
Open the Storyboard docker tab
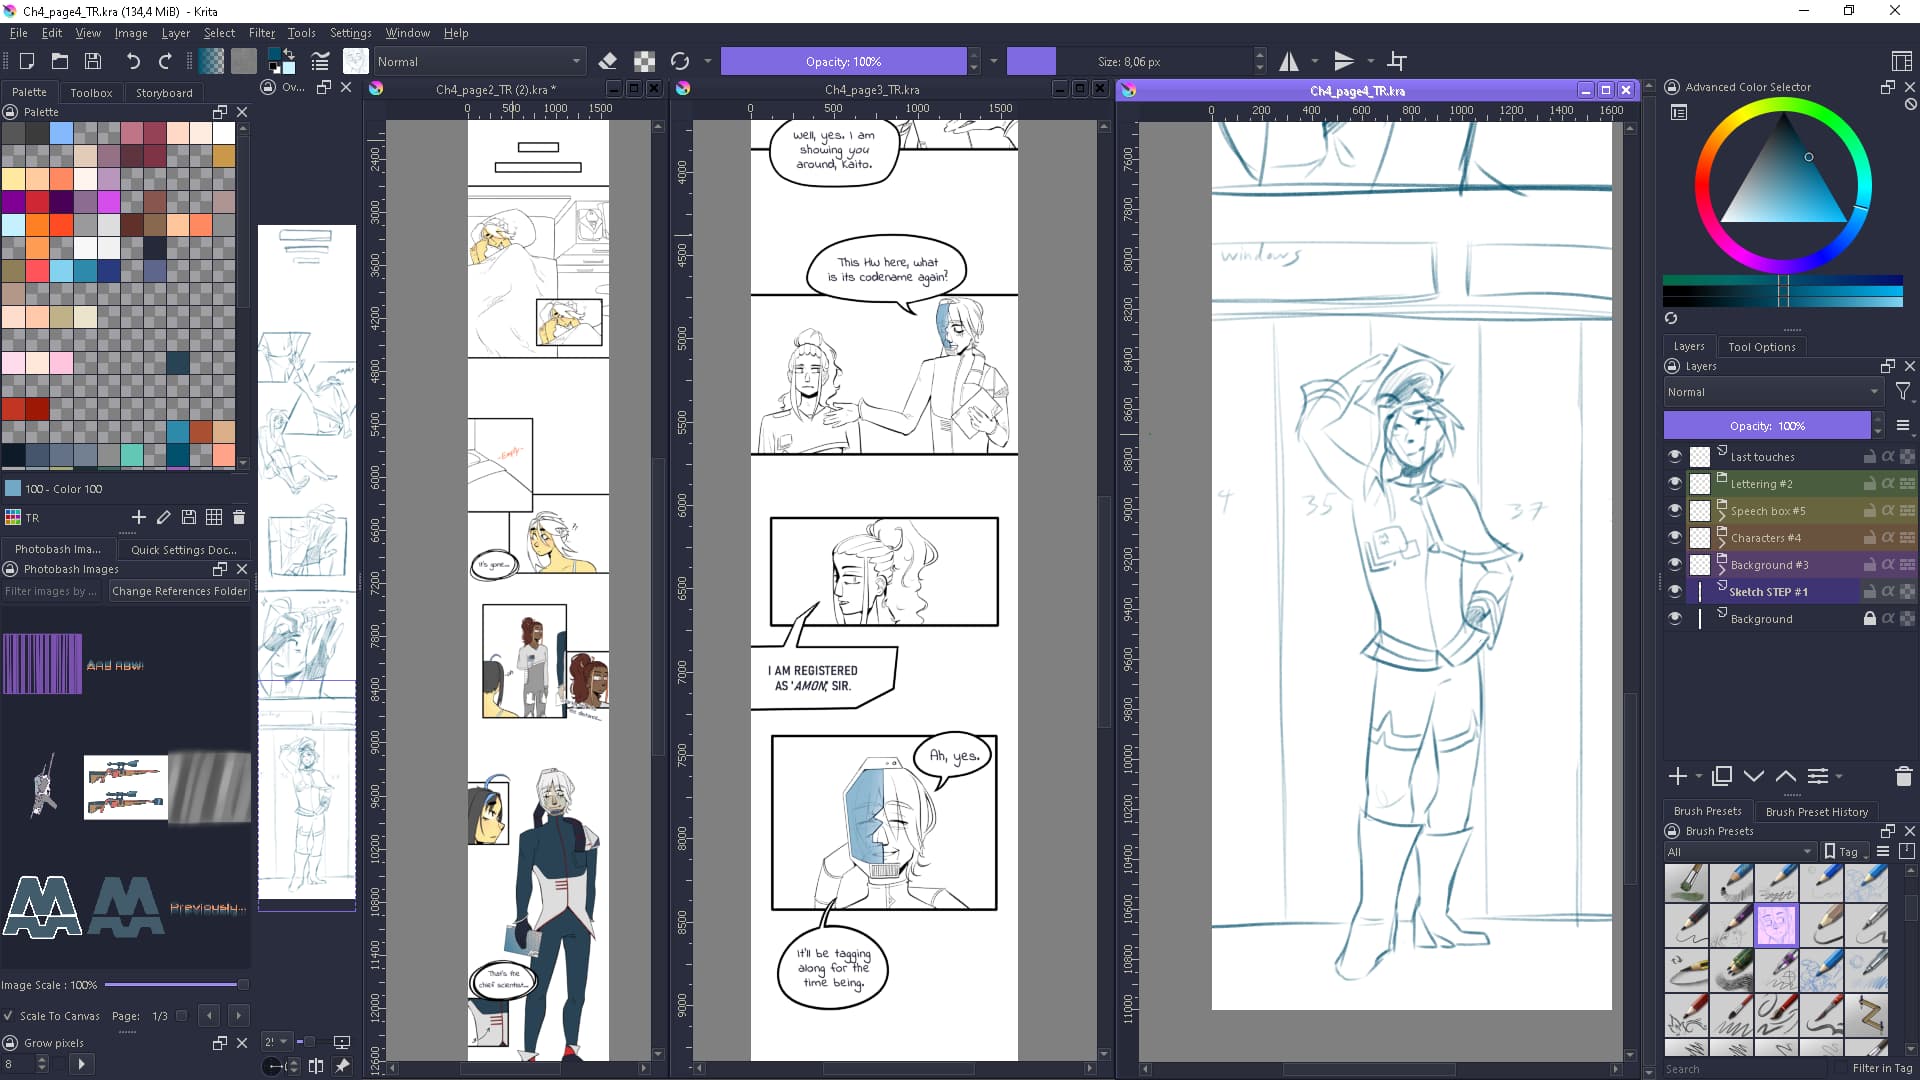pyautogui.click(x=164, y=93)
